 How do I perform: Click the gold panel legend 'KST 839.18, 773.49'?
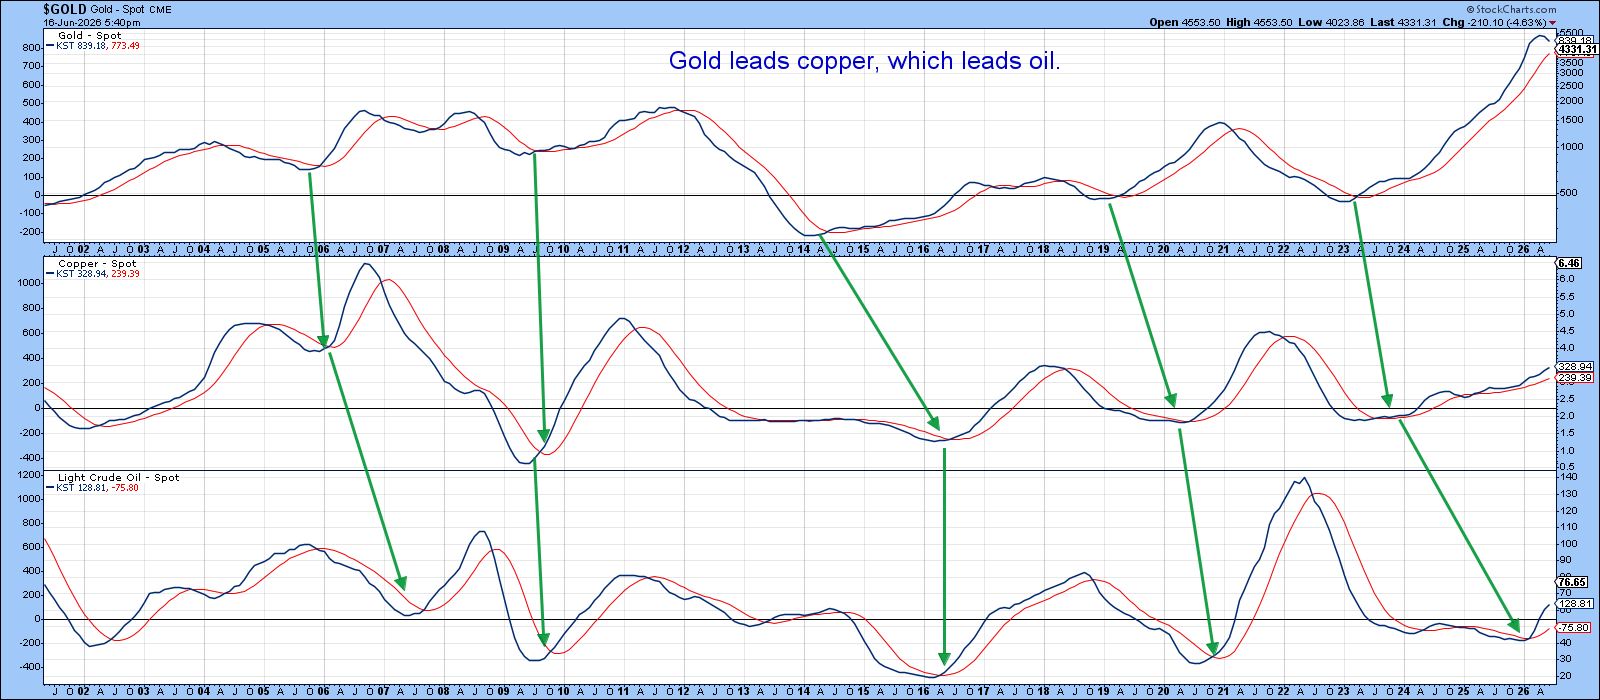tap(92, 46)
